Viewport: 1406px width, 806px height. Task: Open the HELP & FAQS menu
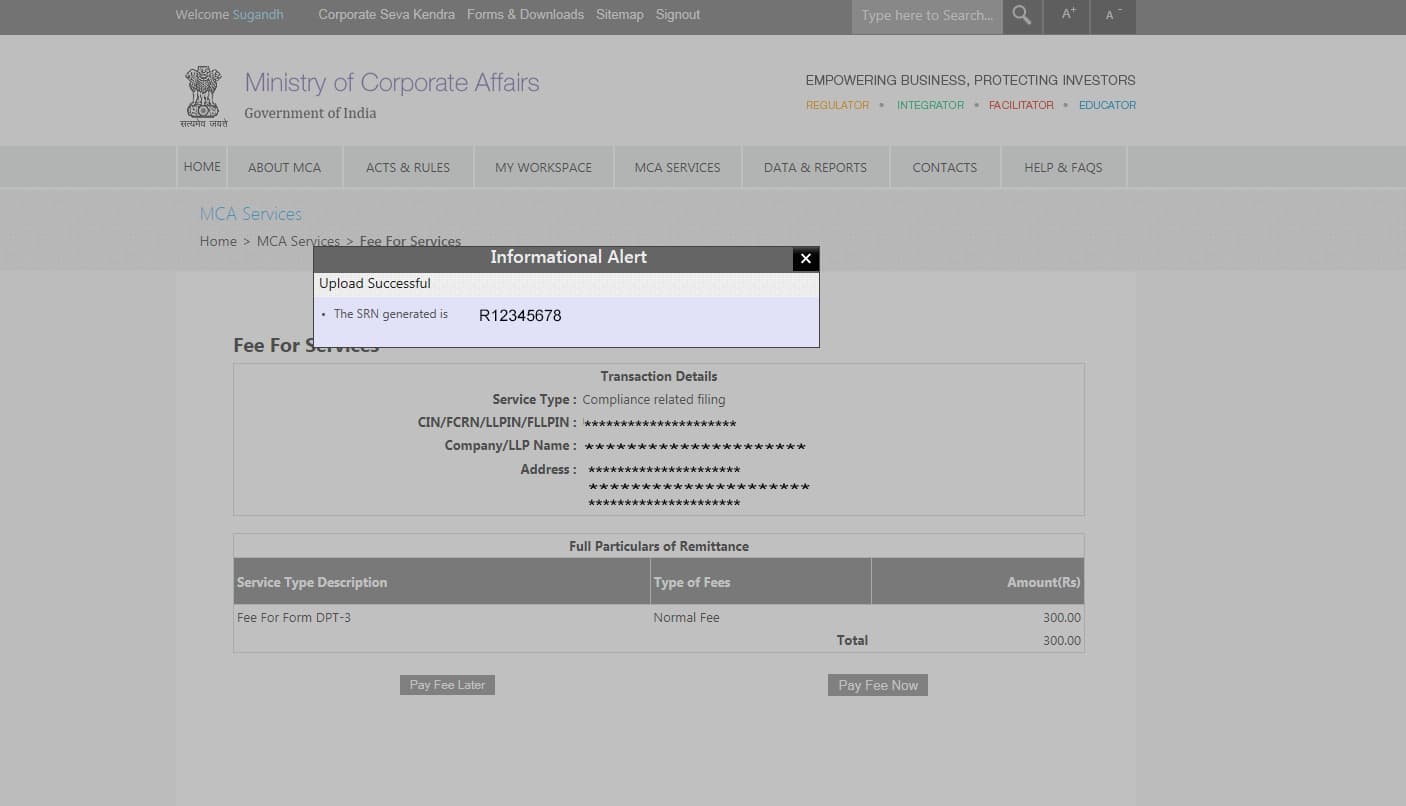1063,168
